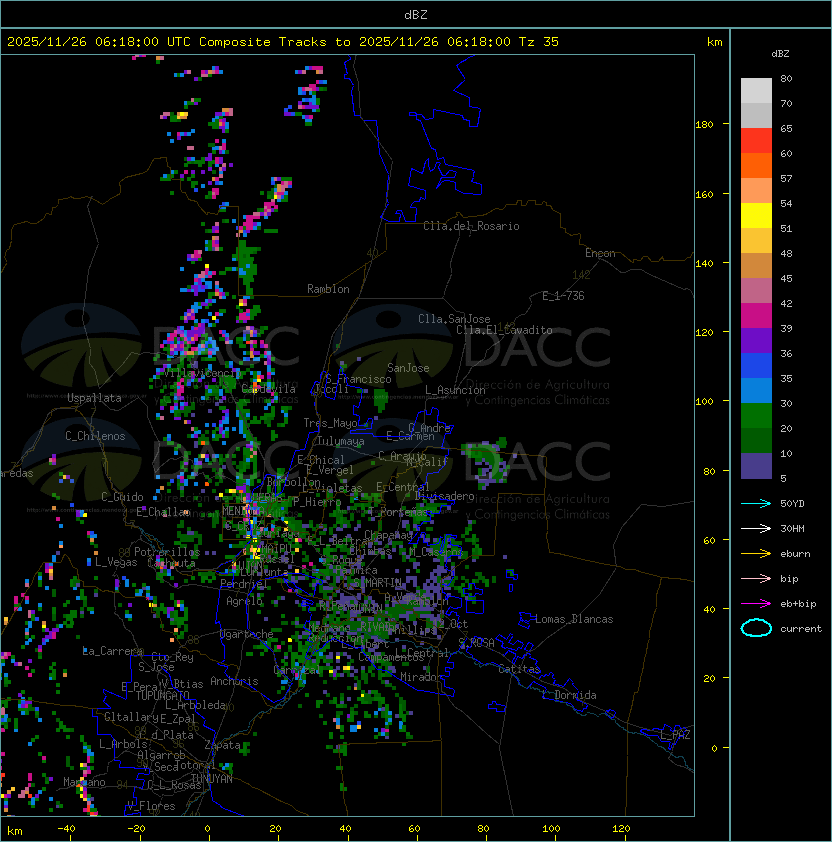Click the 'L_Dormida' place label
832x842 pixels.
click(x=569, y=695)
